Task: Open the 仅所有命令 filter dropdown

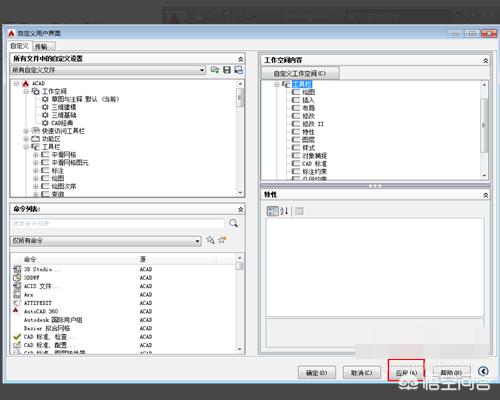Action: pos(198,241)
